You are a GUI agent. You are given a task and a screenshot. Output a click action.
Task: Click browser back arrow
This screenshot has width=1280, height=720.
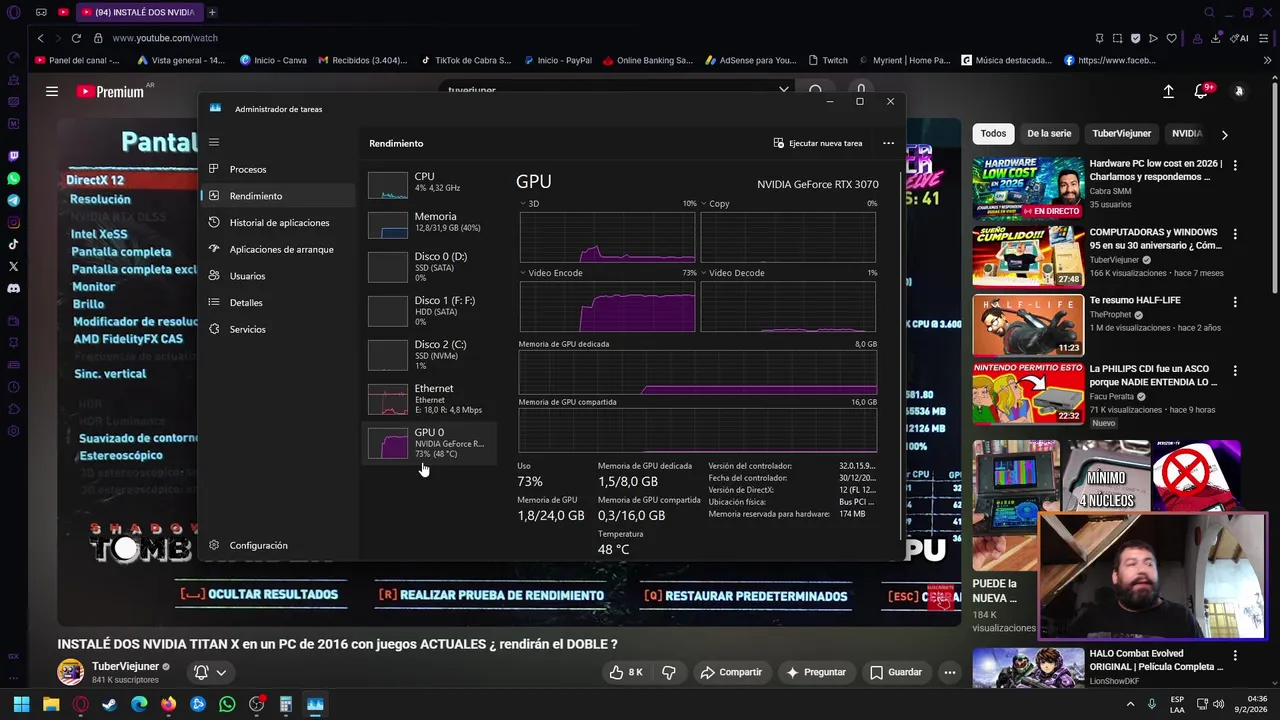coord(40,38)
